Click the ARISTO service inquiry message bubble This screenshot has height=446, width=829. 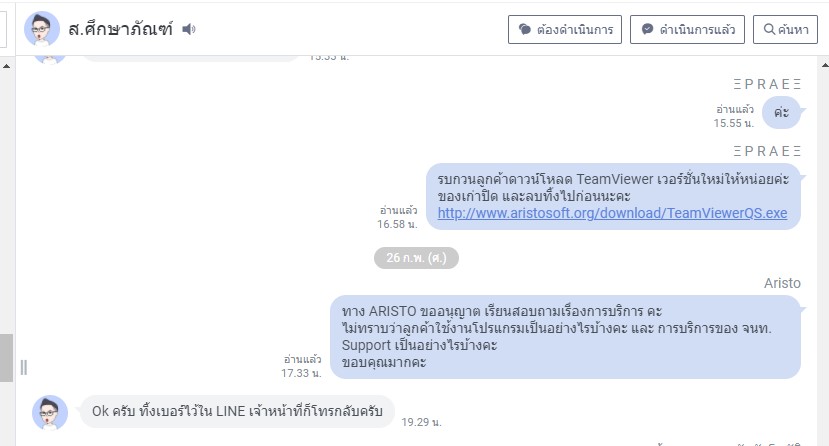click(x=565, y=337)
